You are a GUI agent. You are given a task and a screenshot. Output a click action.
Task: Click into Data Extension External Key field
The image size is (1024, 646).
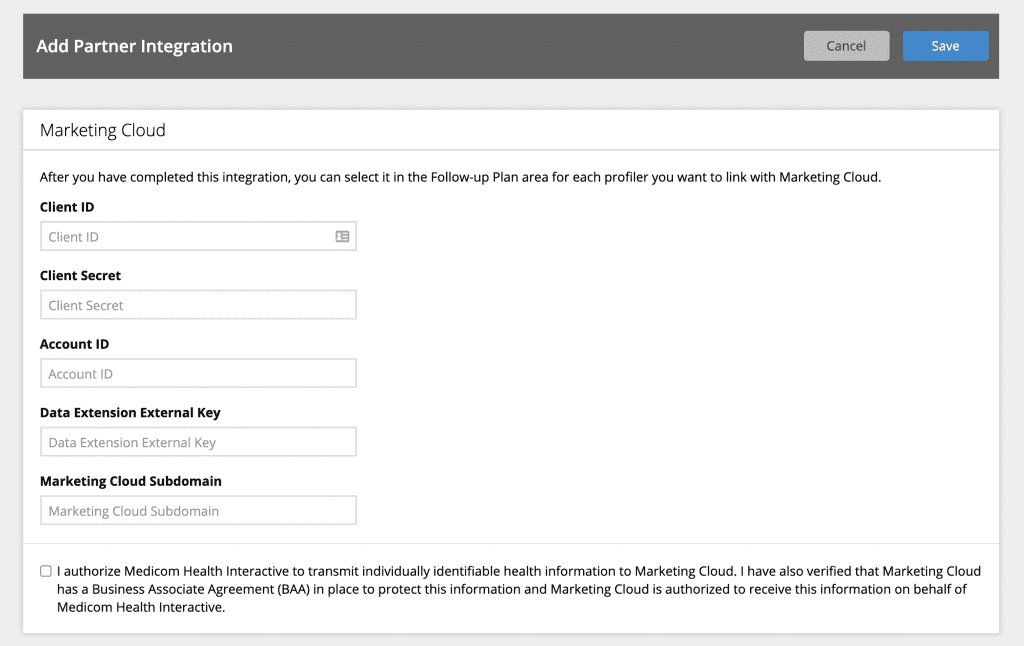[199, 442]
